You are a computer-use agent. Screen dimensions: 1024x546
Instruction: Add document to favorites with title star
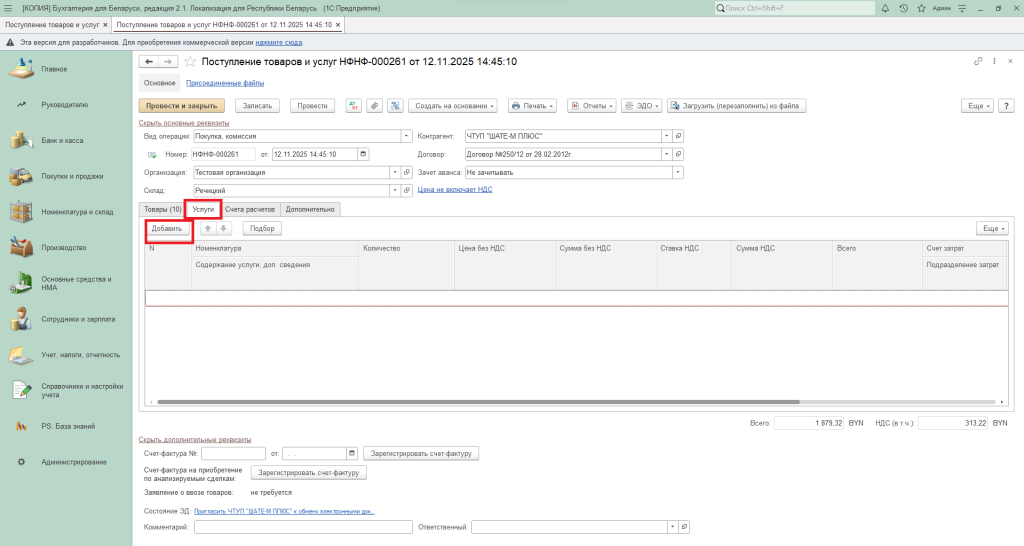click(190, 62)
